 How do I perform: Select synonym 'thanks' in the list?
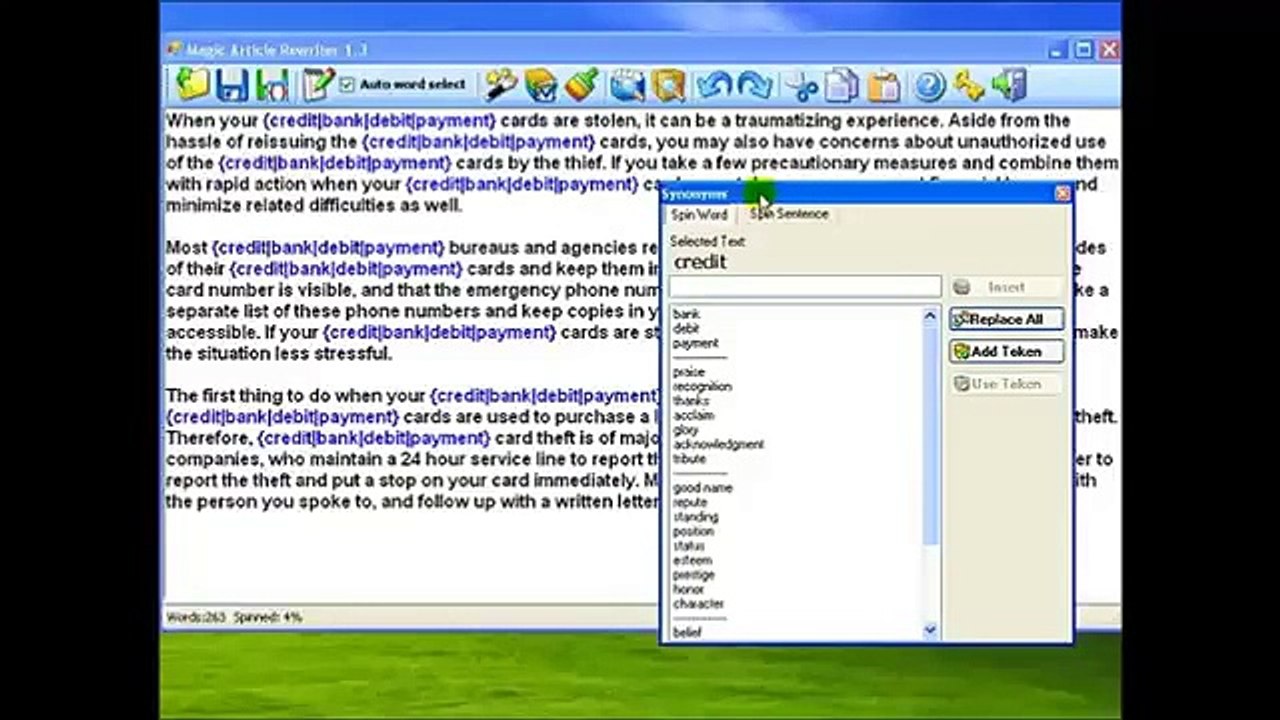690,401
